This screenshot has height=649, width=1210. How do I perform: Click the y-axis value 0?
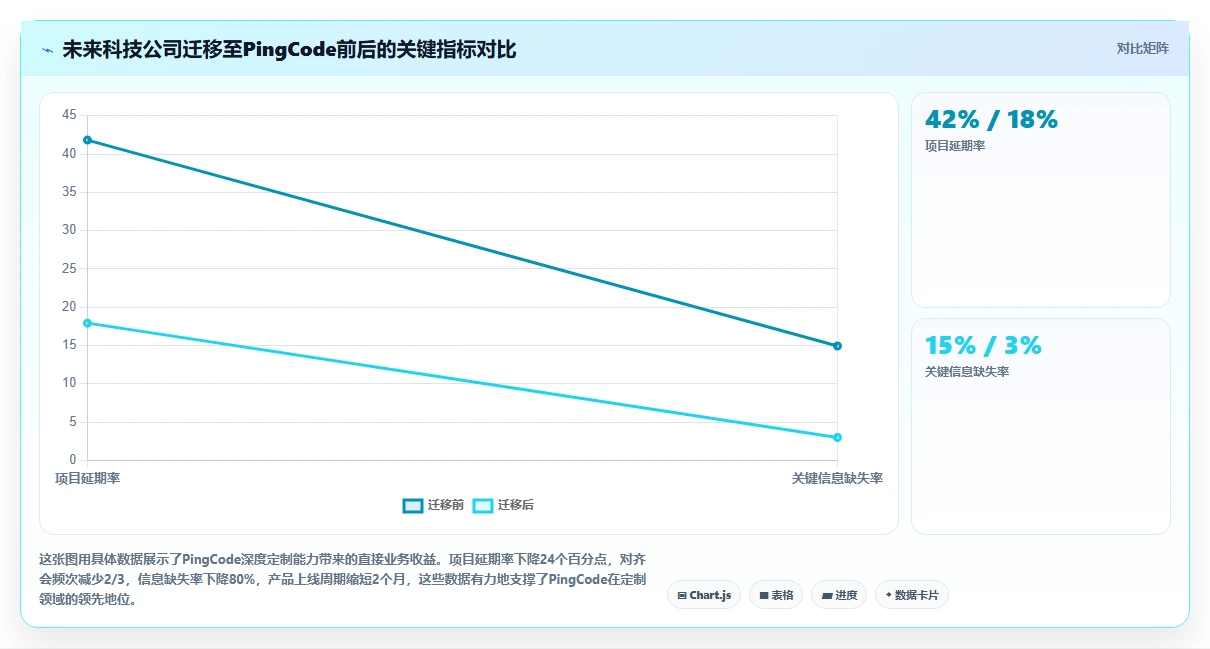point(73,460)
